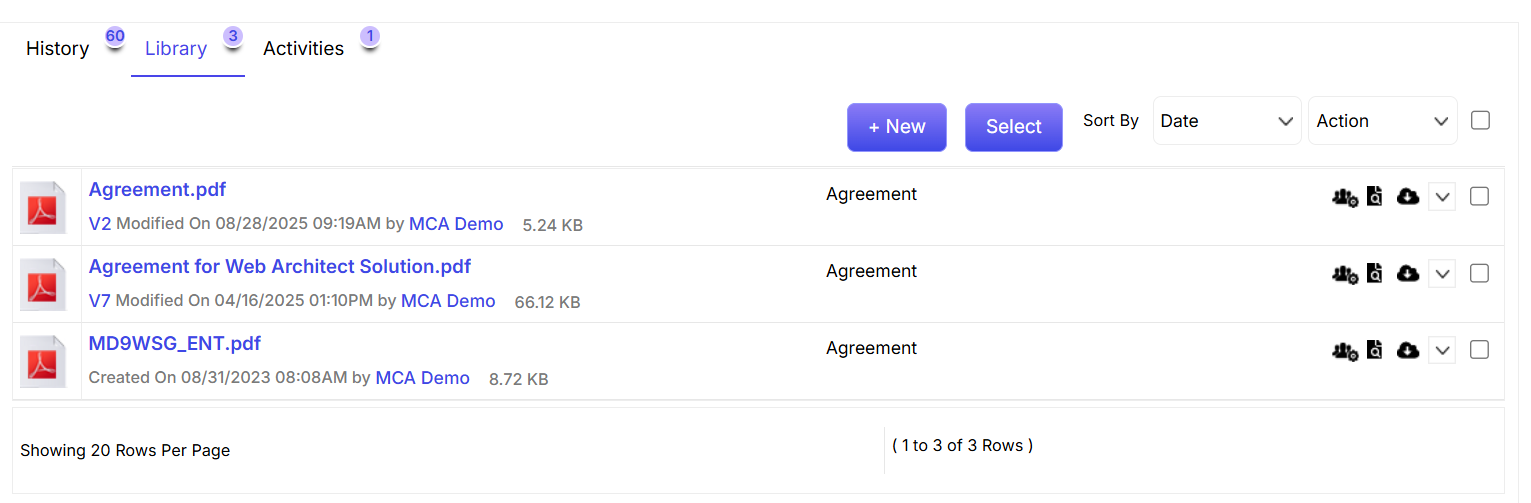Image resolution: width=1531 pixels, height=503 pixels.
Task: Switch to the History tab
Action: [58, 49]
